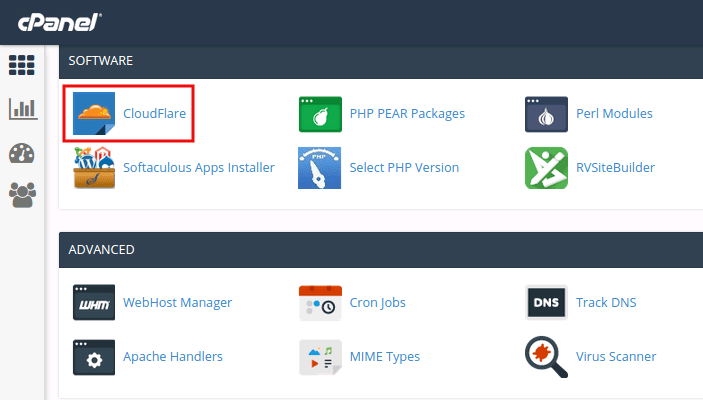Open the CloudFlare cloud icon
This screenshot has height=400, width=703.
click(x=94, y=113)
